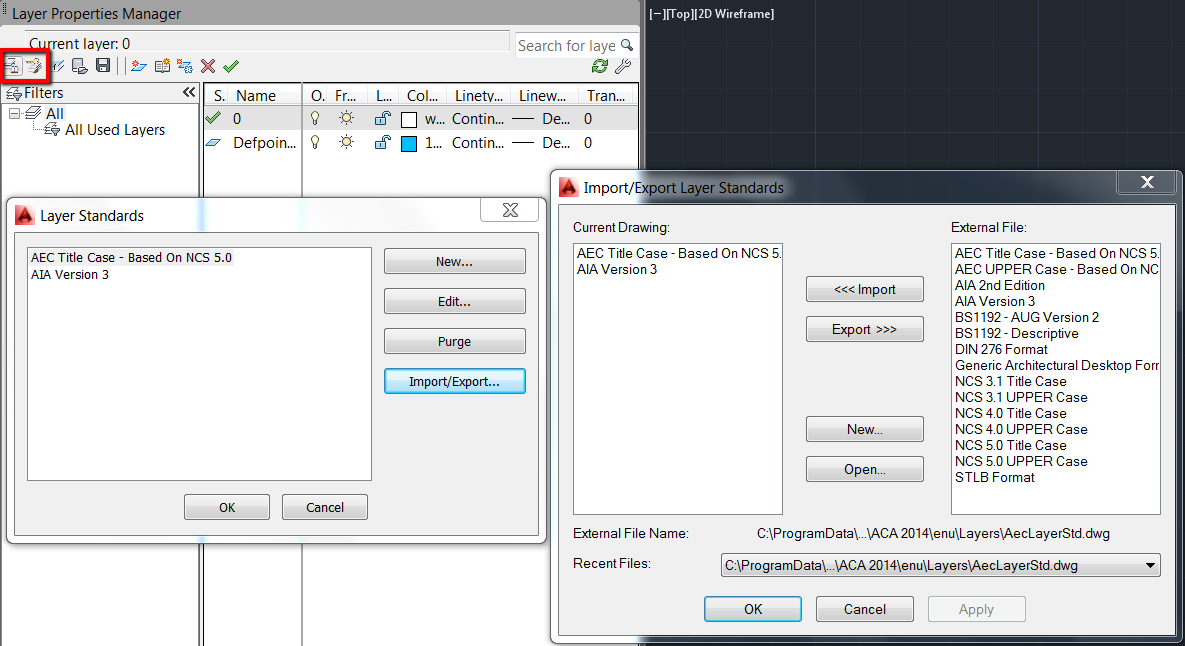This screenshot has height=646, width=1185.
Task: Toggle the On light bulb for layer 0
Action: [x=315, y=119]
